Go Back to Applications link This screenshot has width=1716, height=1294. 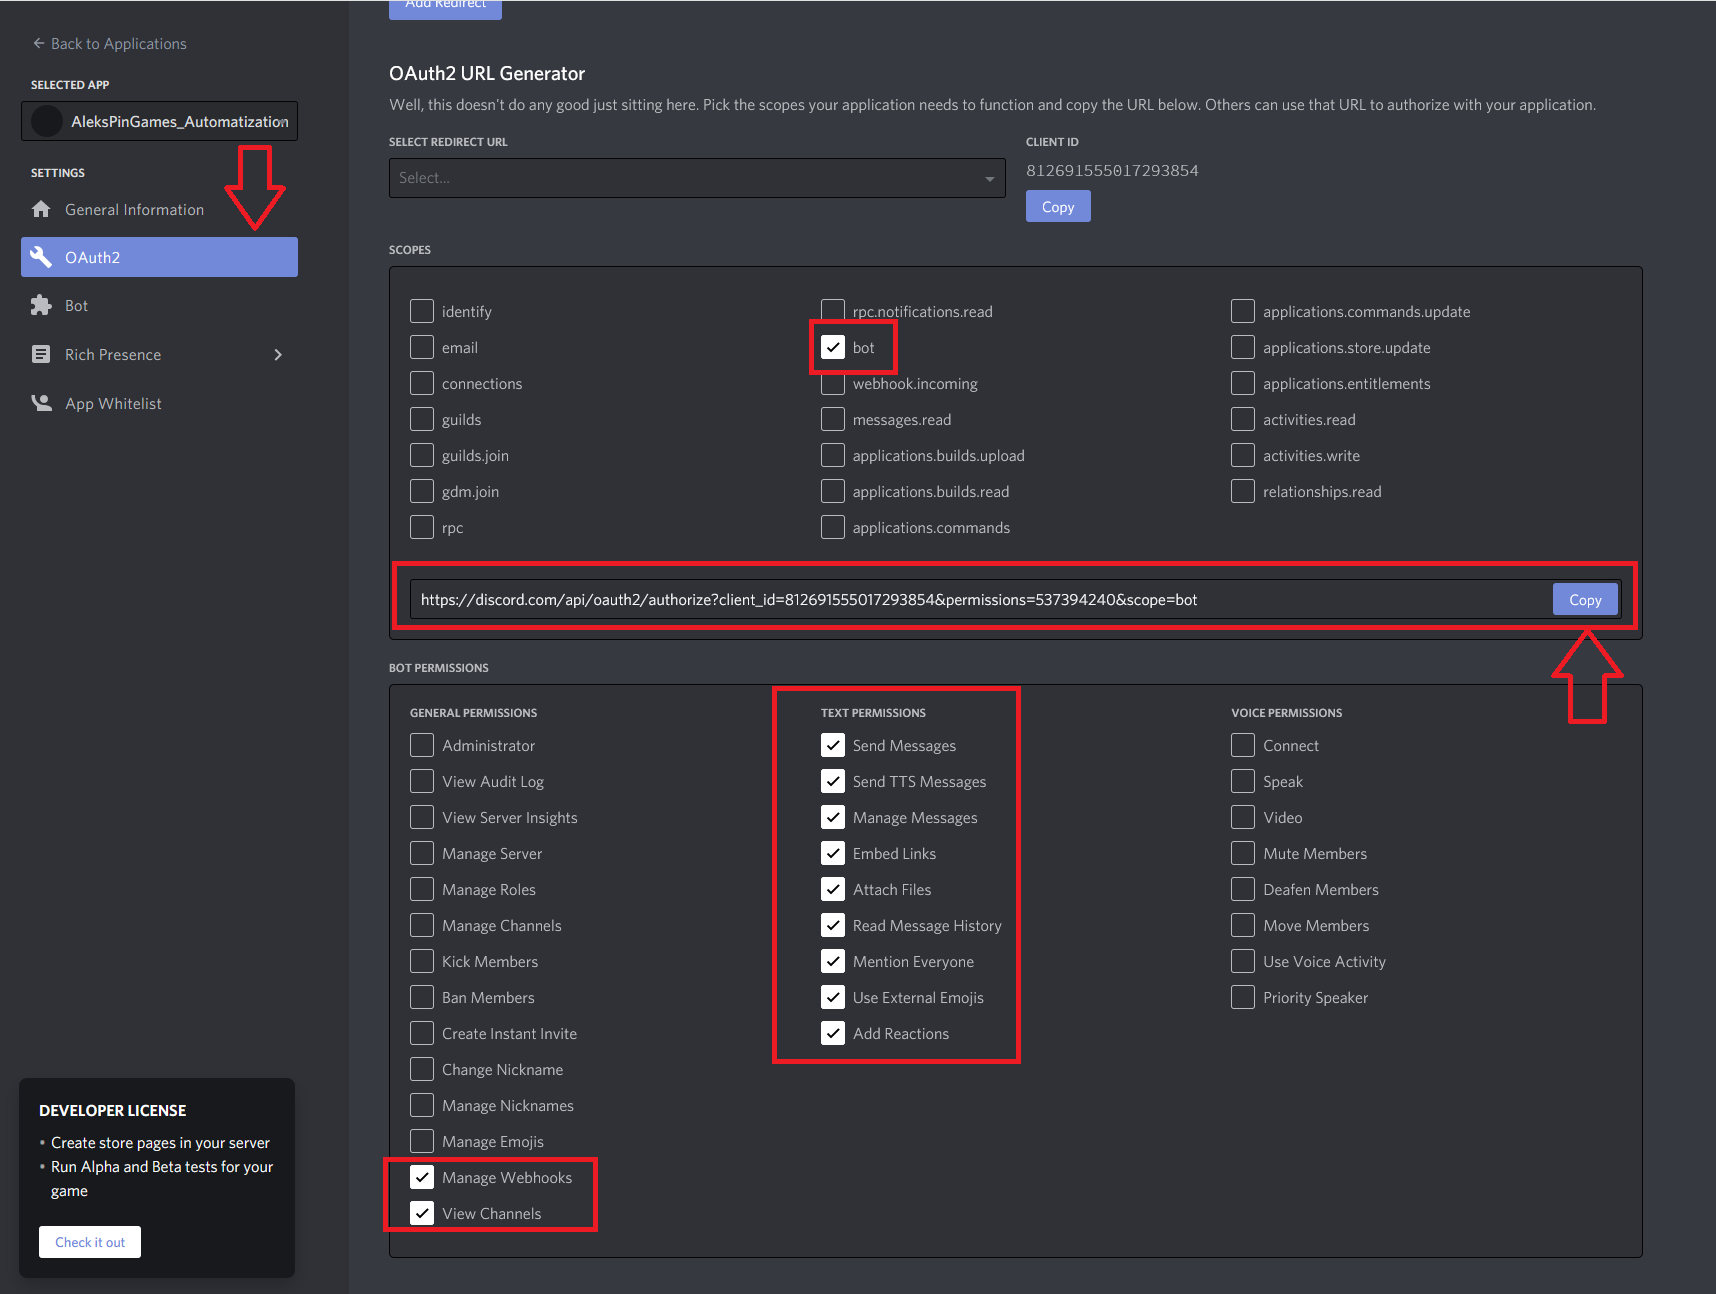tap(109, 43)
